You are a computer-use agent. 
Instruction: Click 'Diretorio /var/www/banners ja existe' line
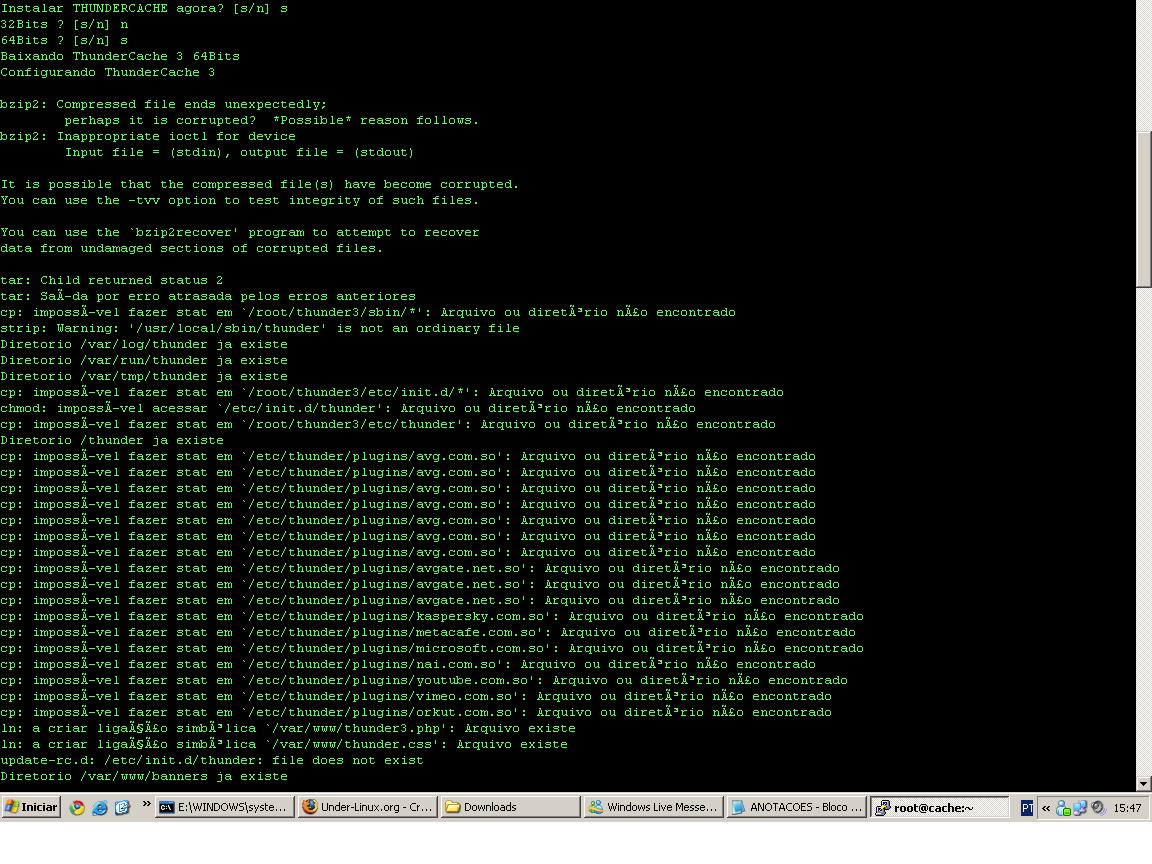click(144, 777)
